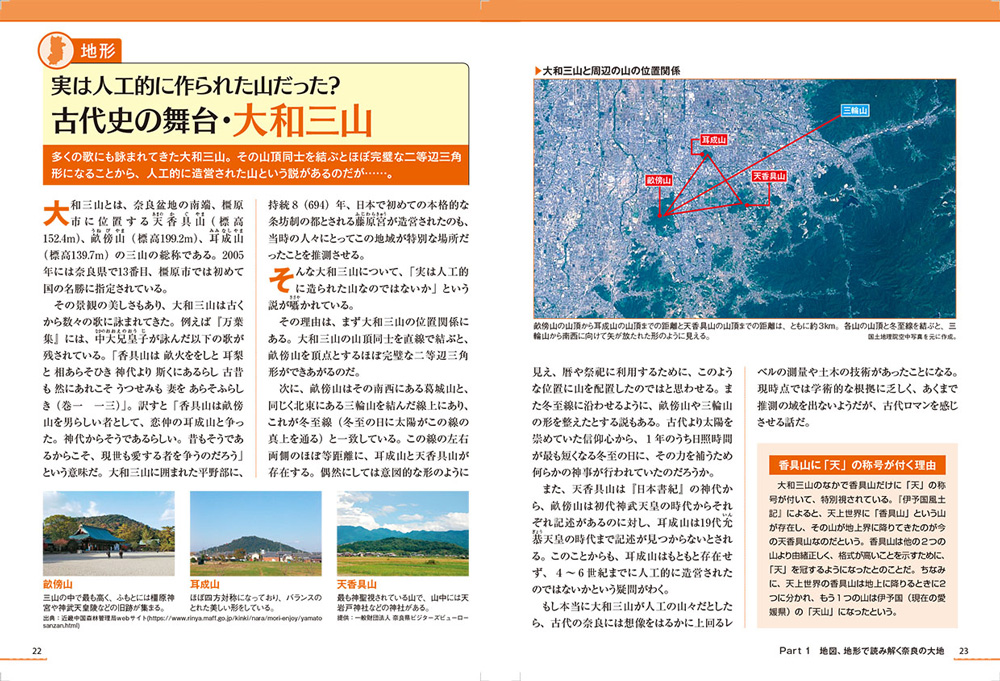Open the 耳成山 photo thumbnail
The width and height of the screenshot is (1000, 681).
[256, 534]
